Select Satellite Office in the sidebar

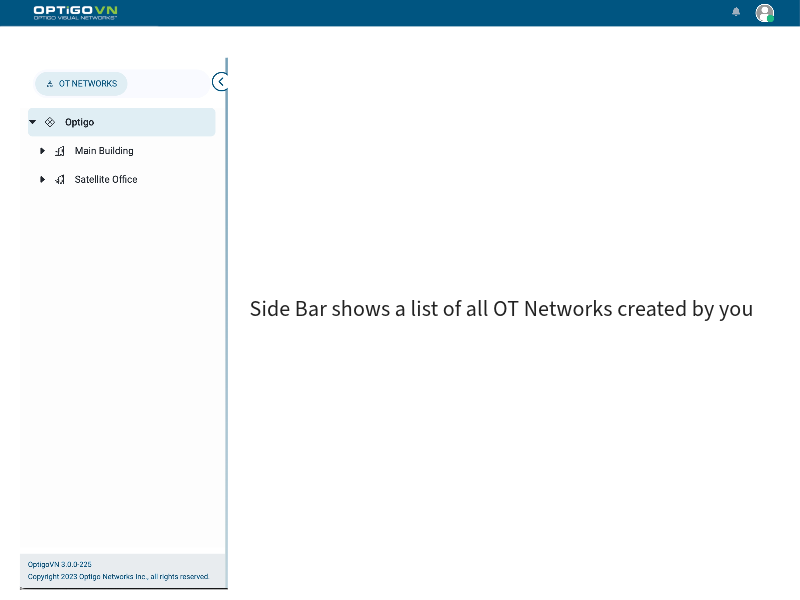105,179
